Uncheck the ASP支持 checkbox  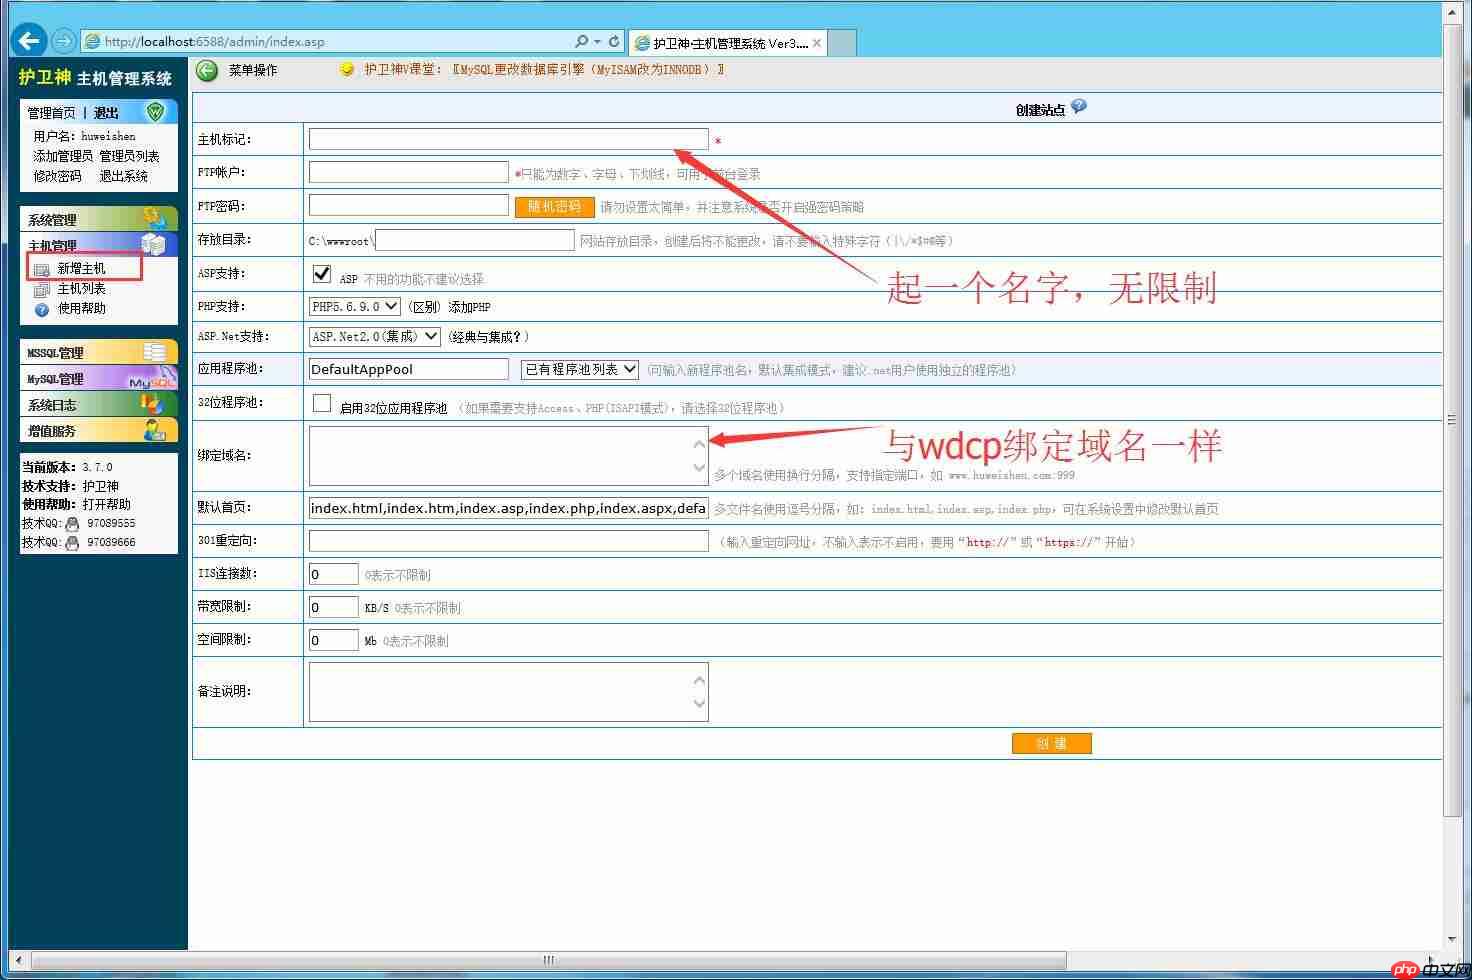click(322, 273)
